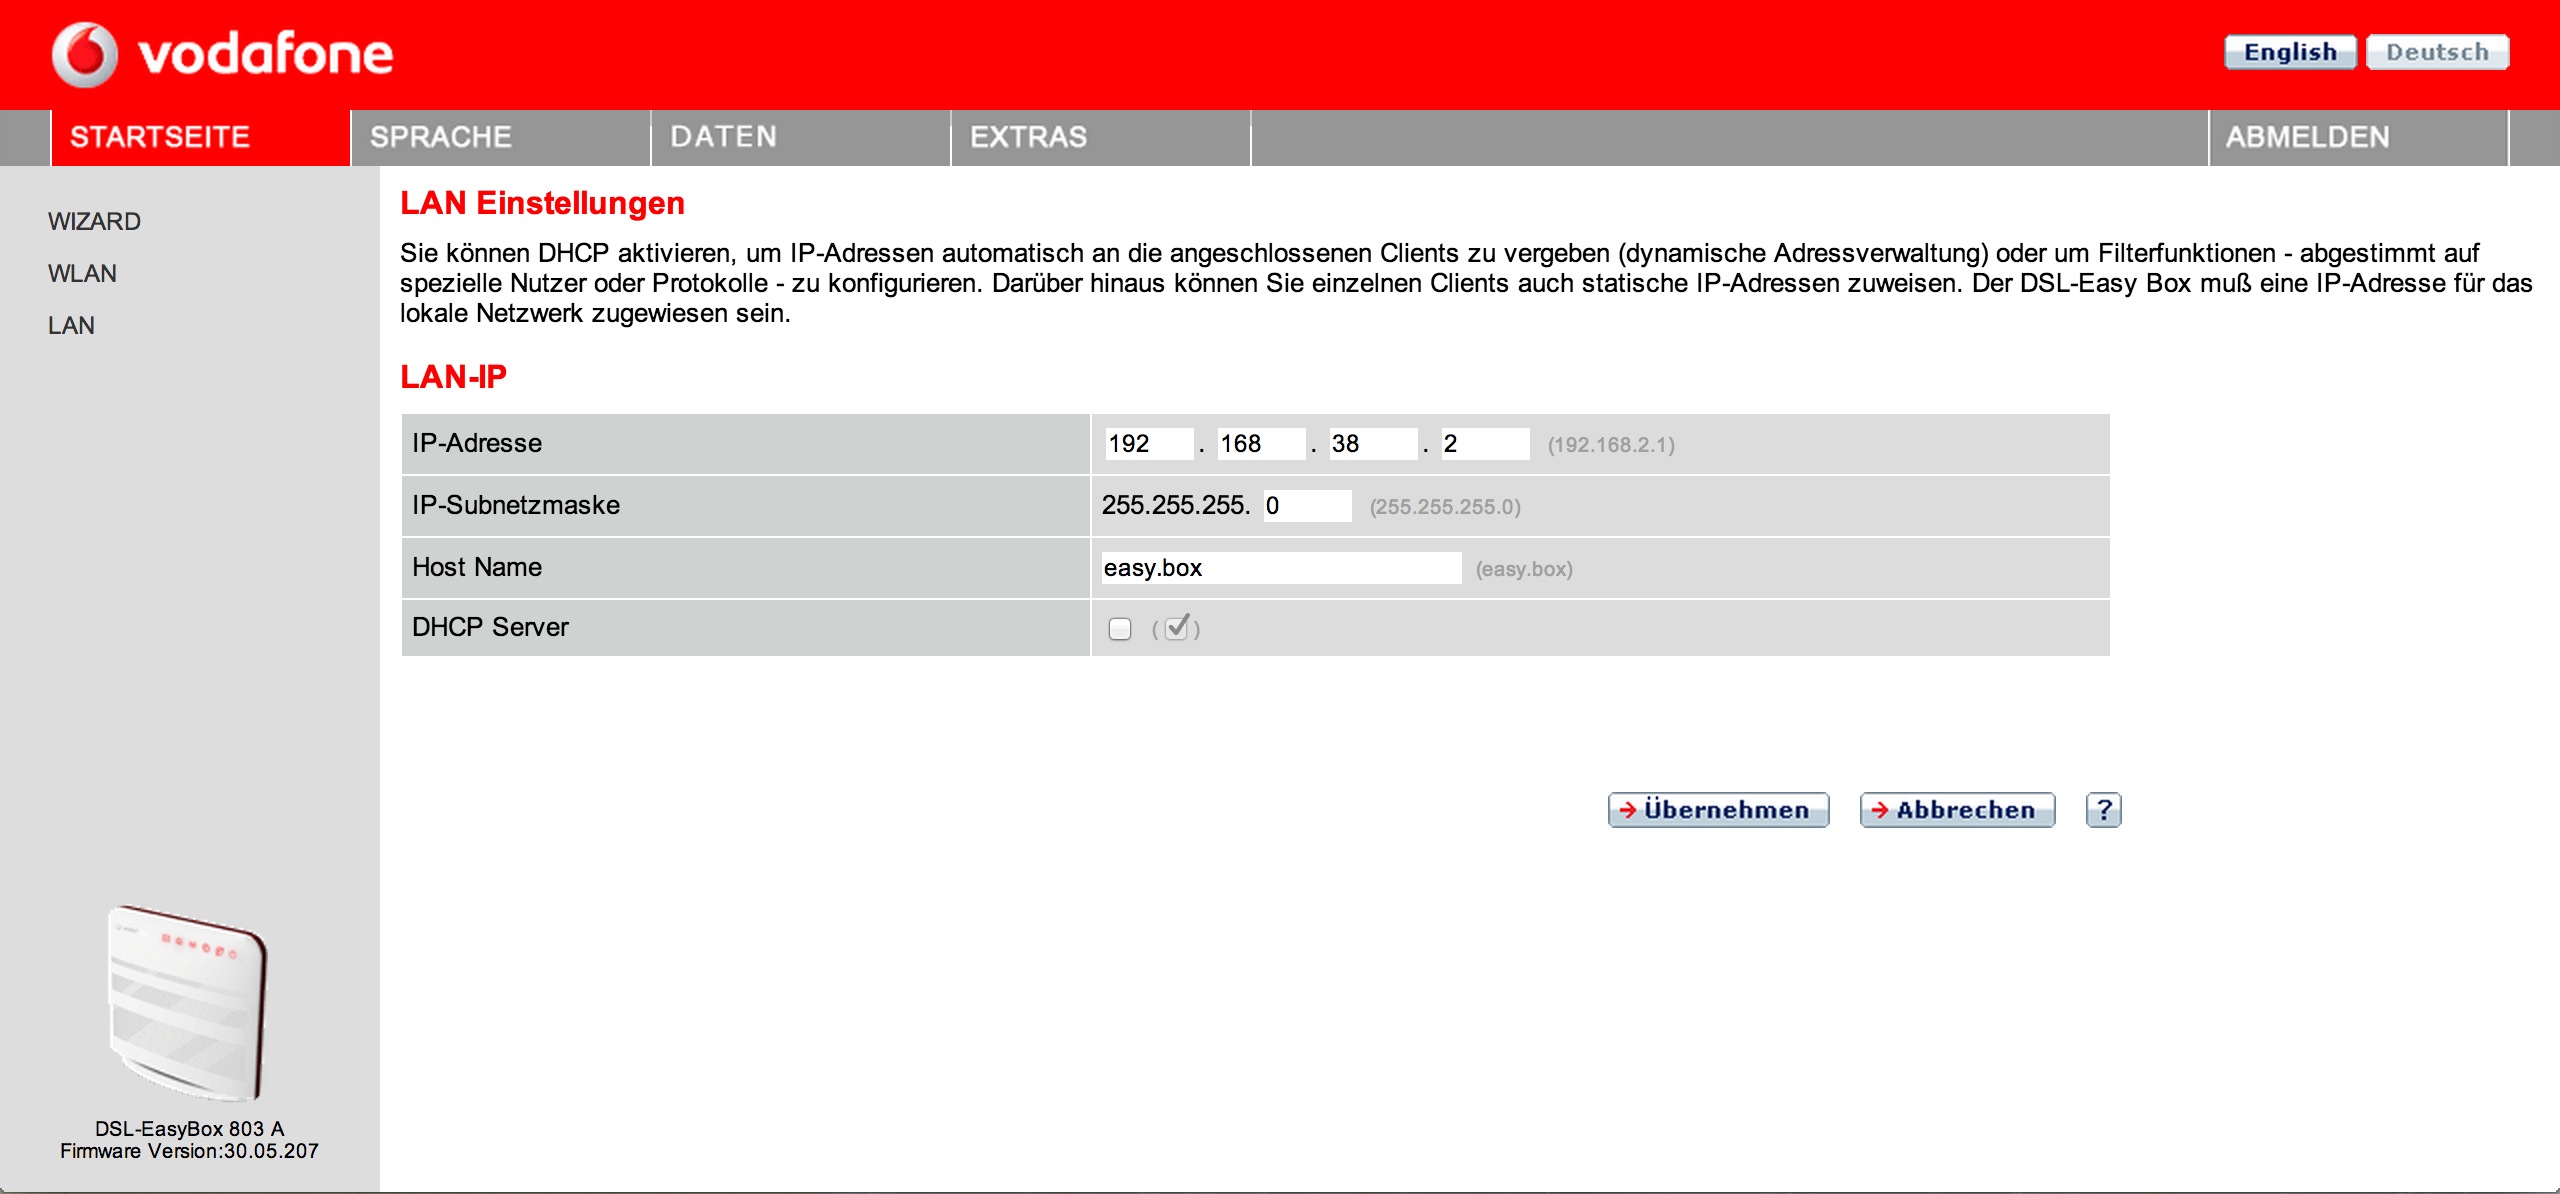Click the Vodafone logo icon
Viewport: 2560px width, 1194px height.
click(85, 54)
